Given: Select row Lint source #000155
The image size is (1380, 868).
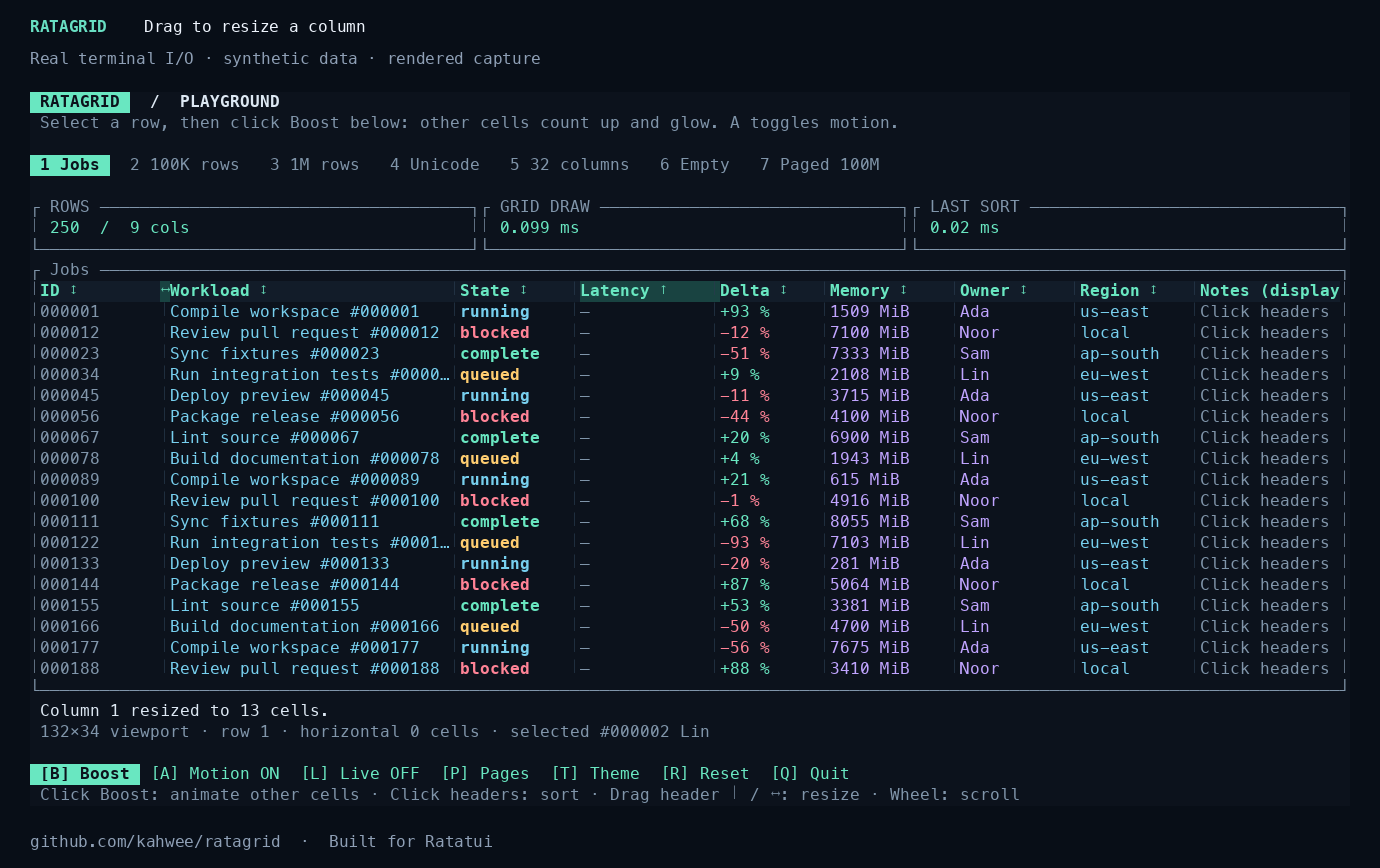Looking at the screenshot, I should coord(690,605).
